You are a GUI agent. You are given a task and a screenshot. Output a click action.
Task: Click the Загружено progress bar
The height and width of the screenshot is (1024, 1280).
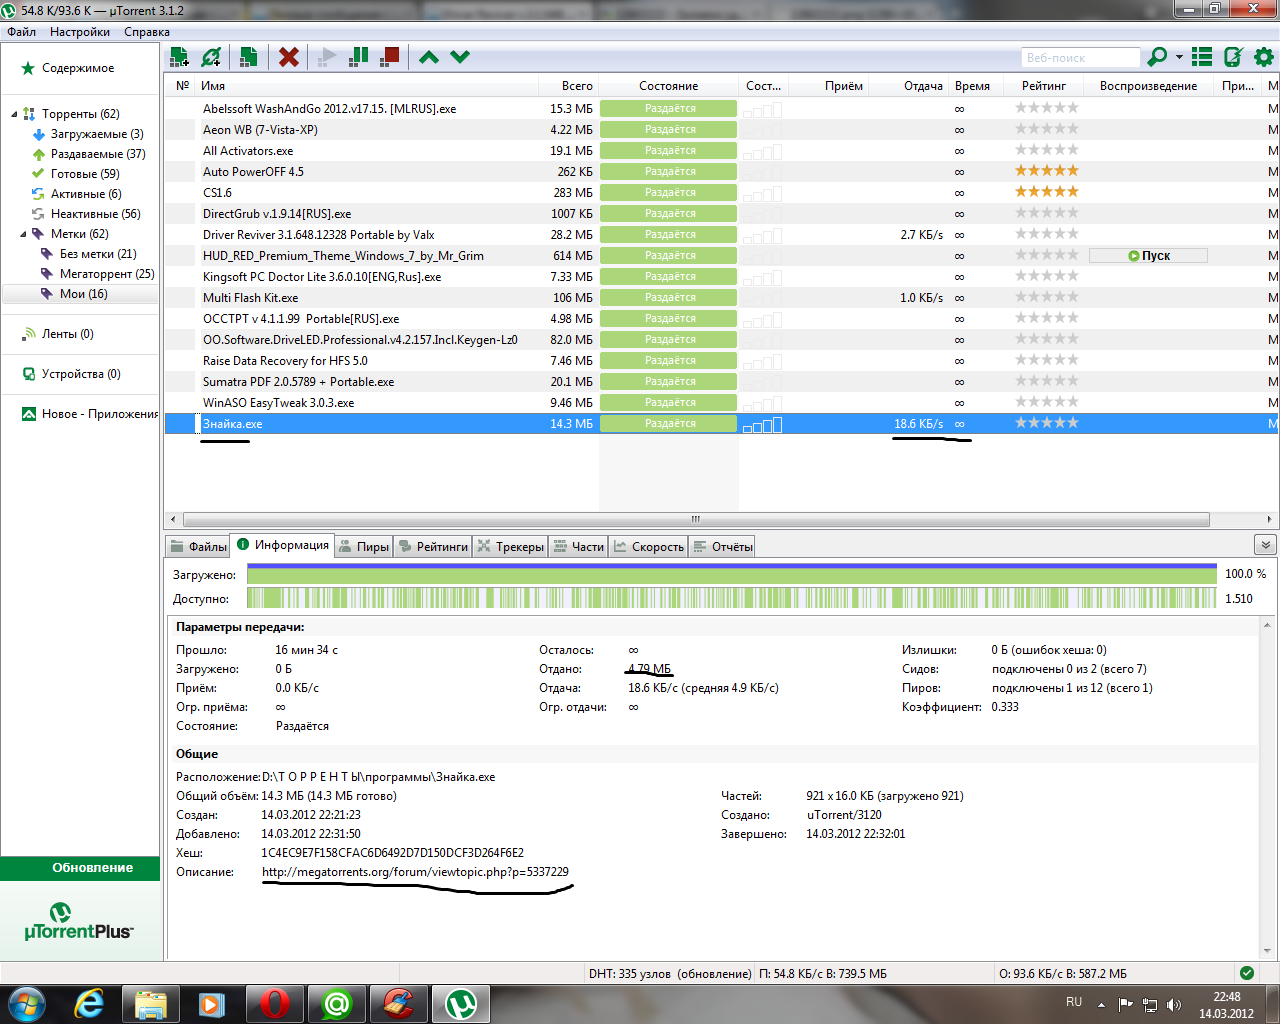click(x=732, y=575)
